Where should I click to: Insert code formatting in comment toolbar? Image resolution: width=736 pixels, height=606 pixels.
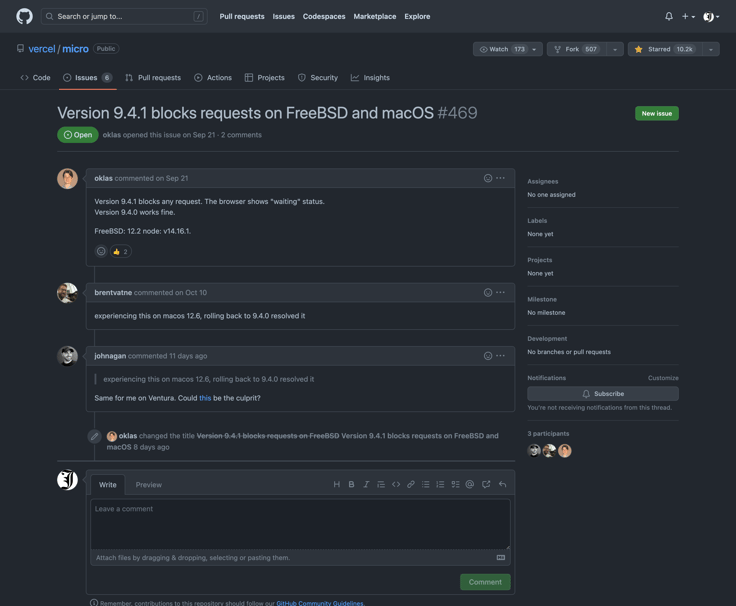coord(396,484)
